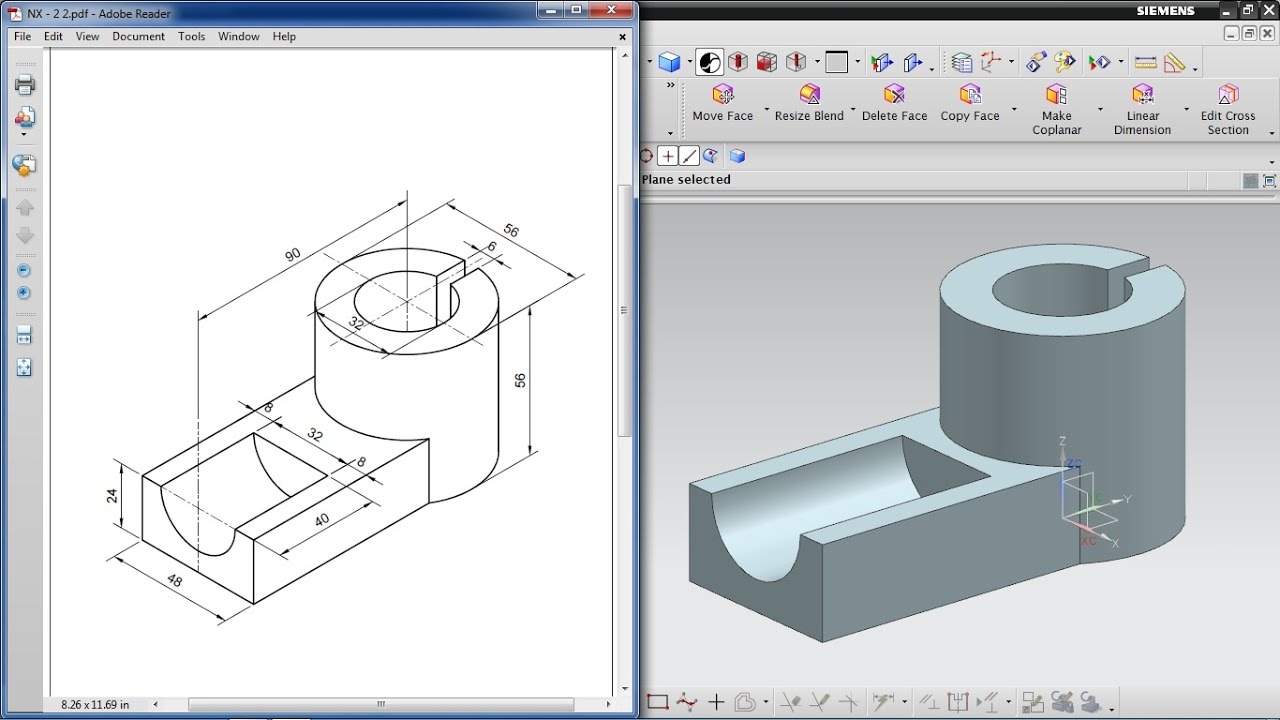Open dropdown arrow beside the Offset Curve tool
This screenshot has height=720, width=1280.
tap(765, 703)
